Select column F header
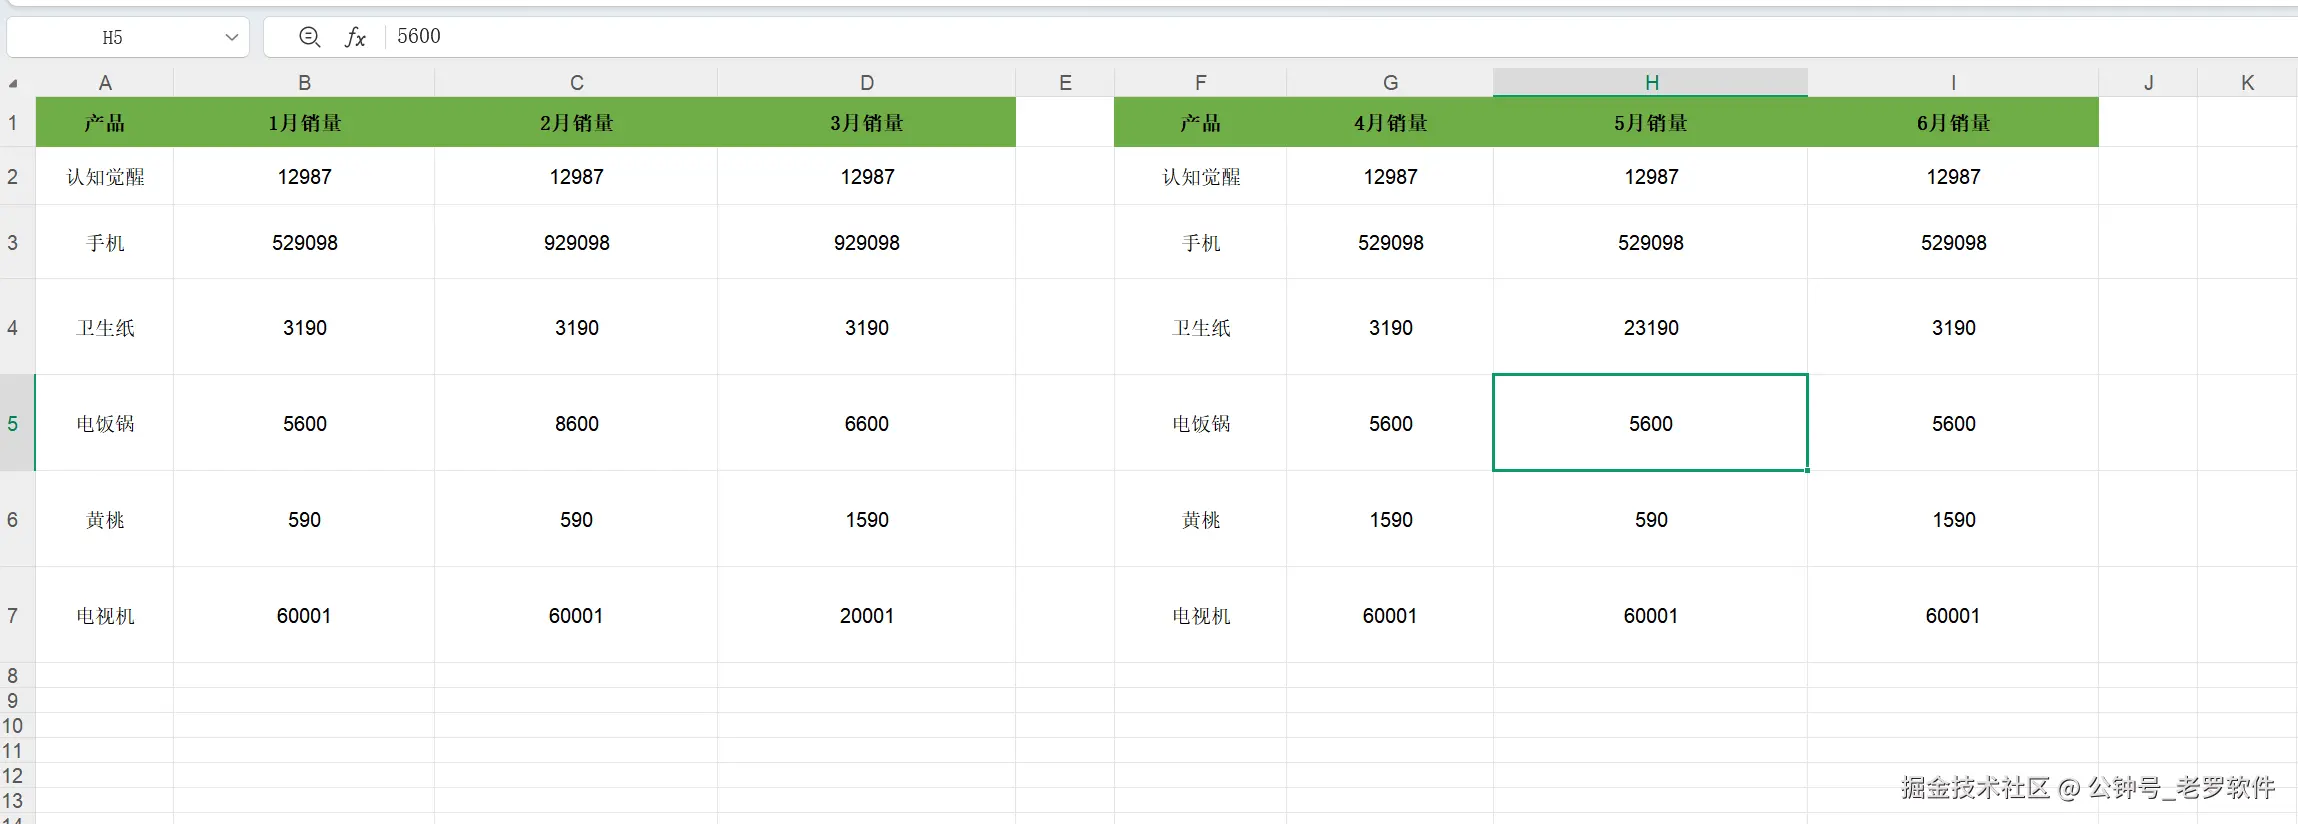 point(1200,83)
